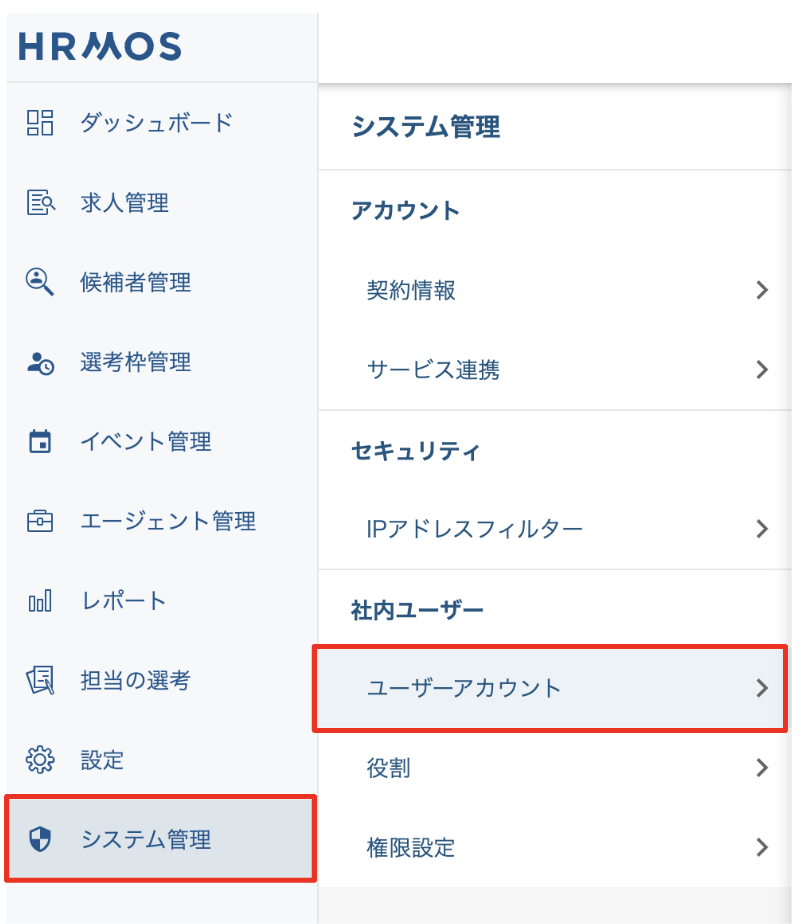This screenshot has height=924, width=802.
Task: Click the レポート bar chart icon
Action: pos(40,601)
